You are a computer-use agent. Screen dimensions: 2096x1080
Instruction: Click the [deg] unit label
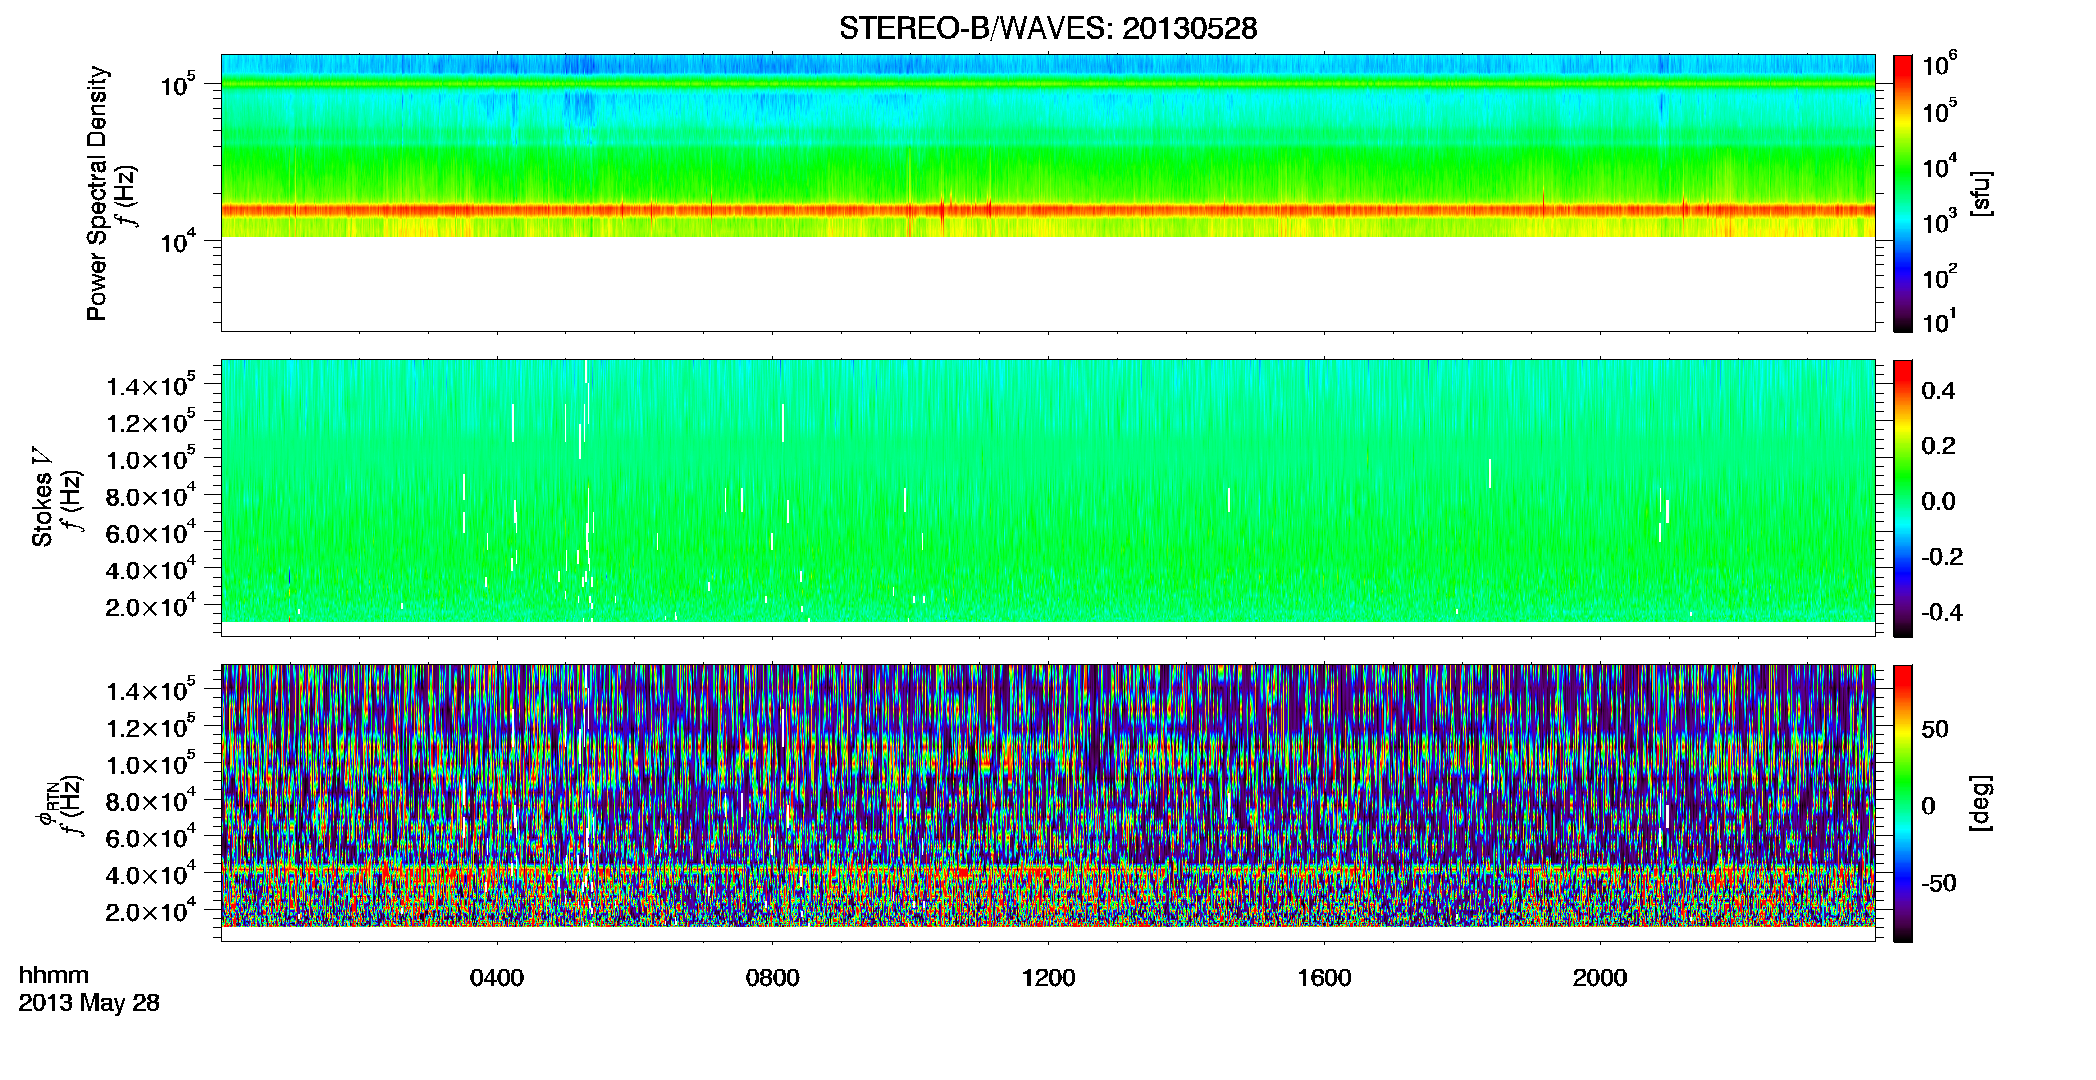(1980, 803)
